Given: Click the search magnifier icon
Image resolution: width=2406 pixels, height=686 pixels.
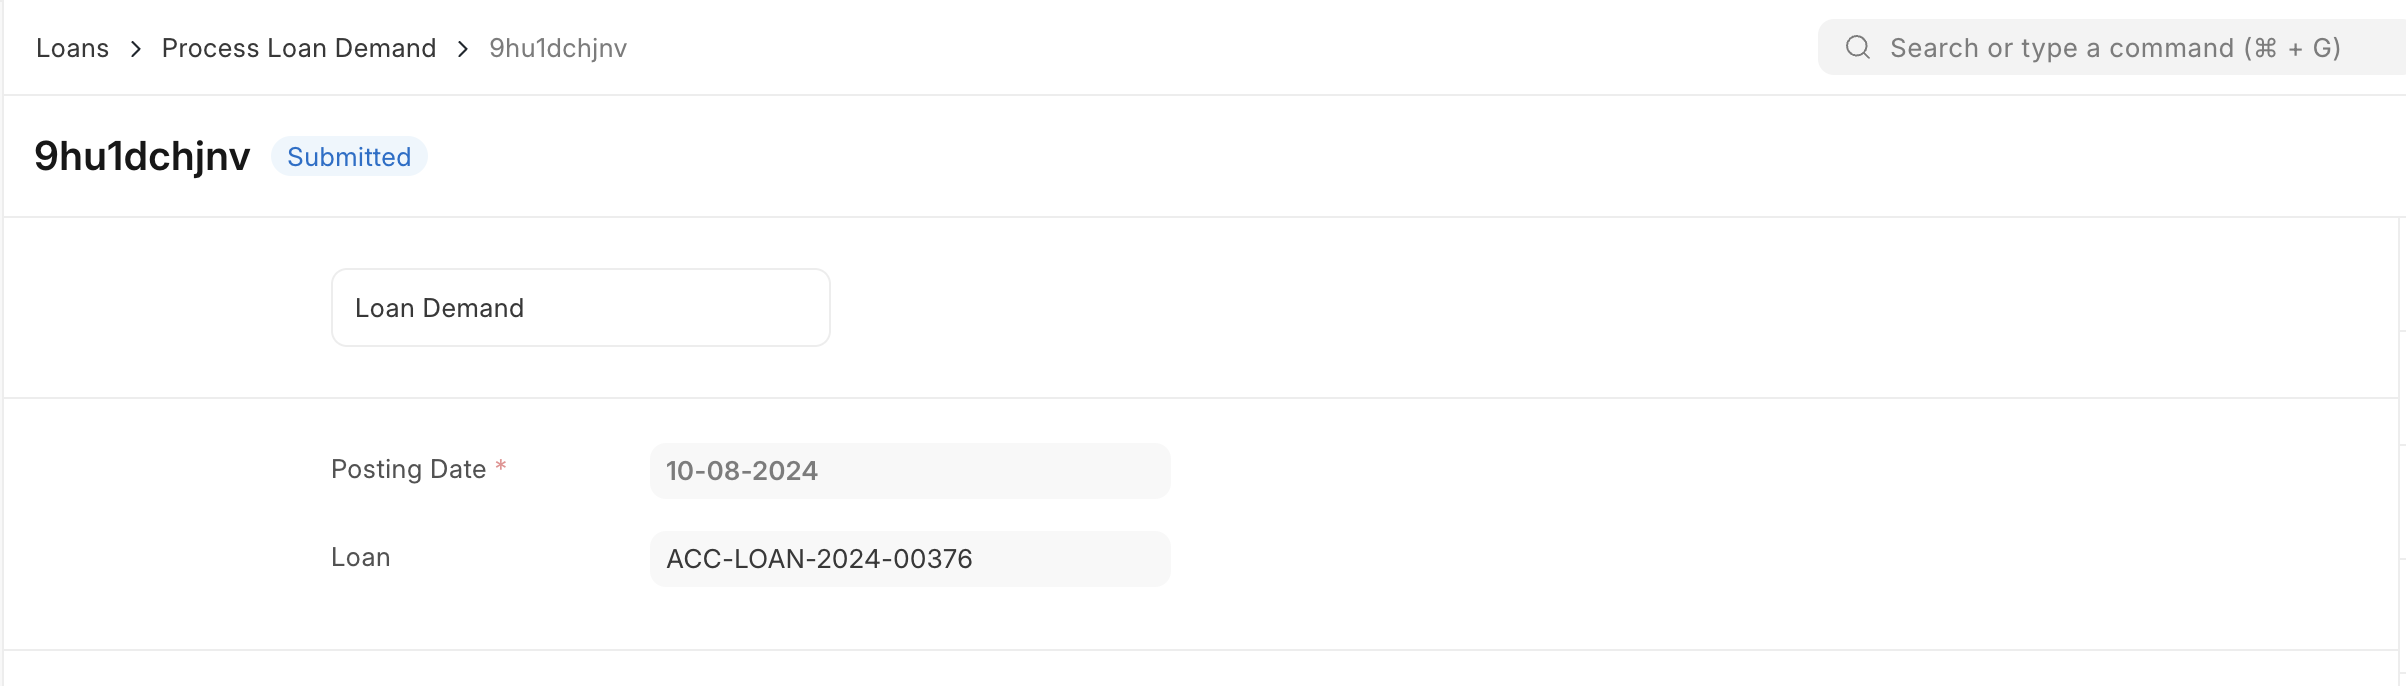Looking at the screenshot, I should [x=1857, y=47].
